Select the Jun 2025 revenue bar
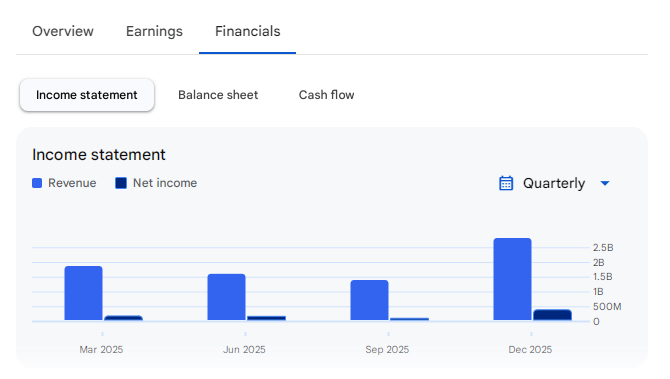Screen dimensions: 670x379 coord(226,297)
